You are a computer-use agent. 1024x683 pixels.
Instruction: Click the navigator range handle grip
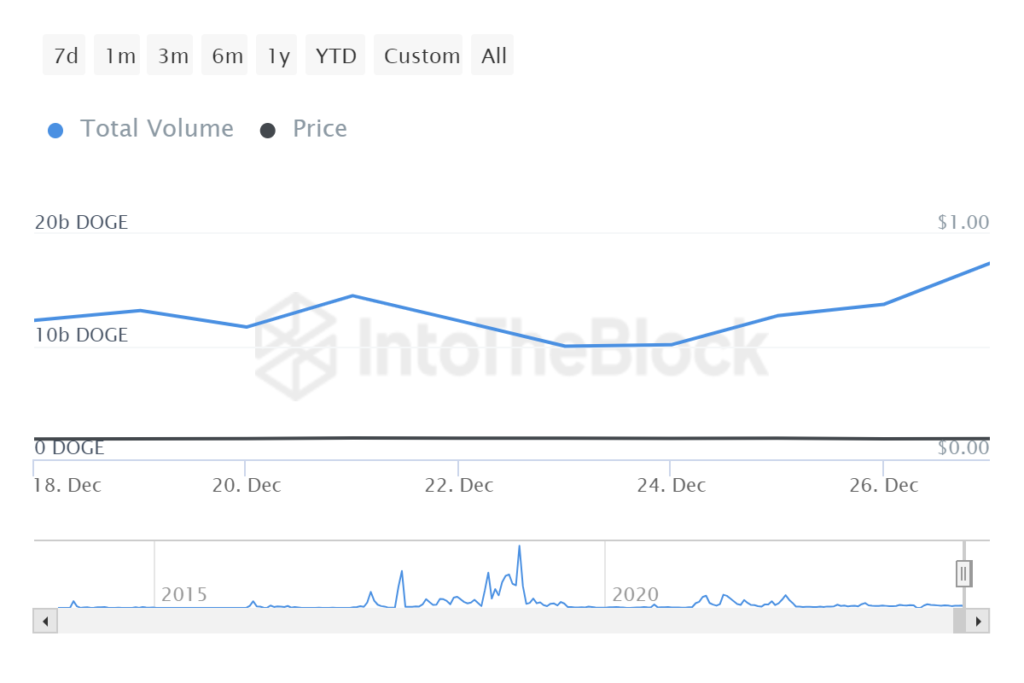[964, 574]
